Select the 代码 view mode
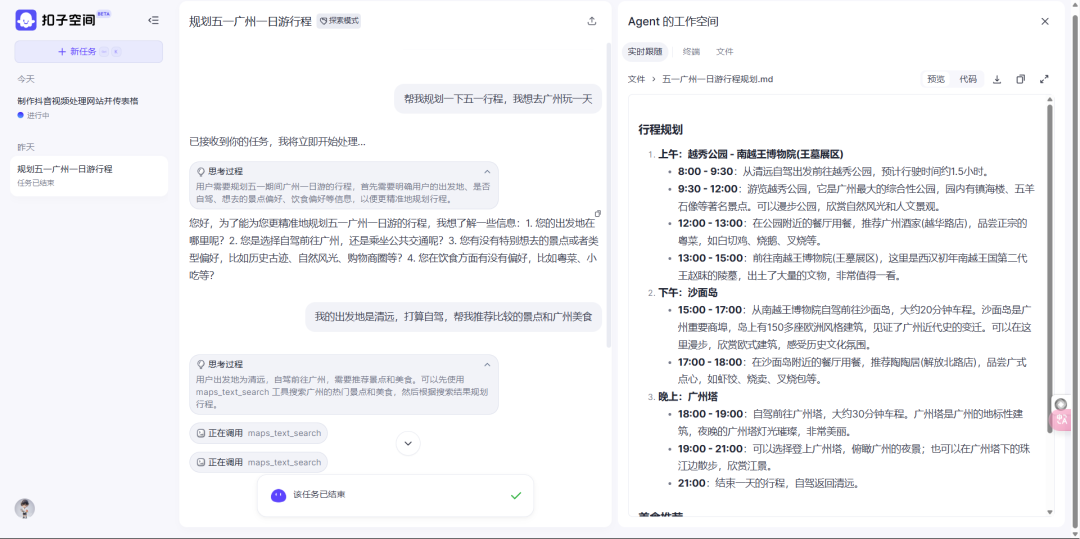Viewport: 1080px width, 539px height. tap(968, 79)
